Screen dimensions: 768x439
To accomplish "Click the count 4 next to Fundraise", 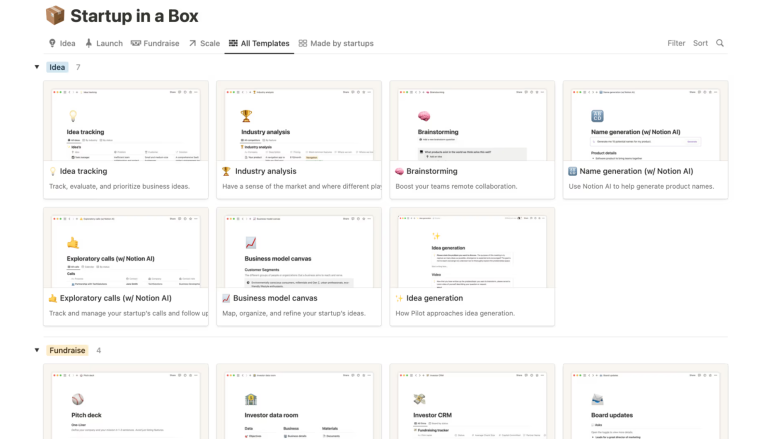I will (98, 350).
